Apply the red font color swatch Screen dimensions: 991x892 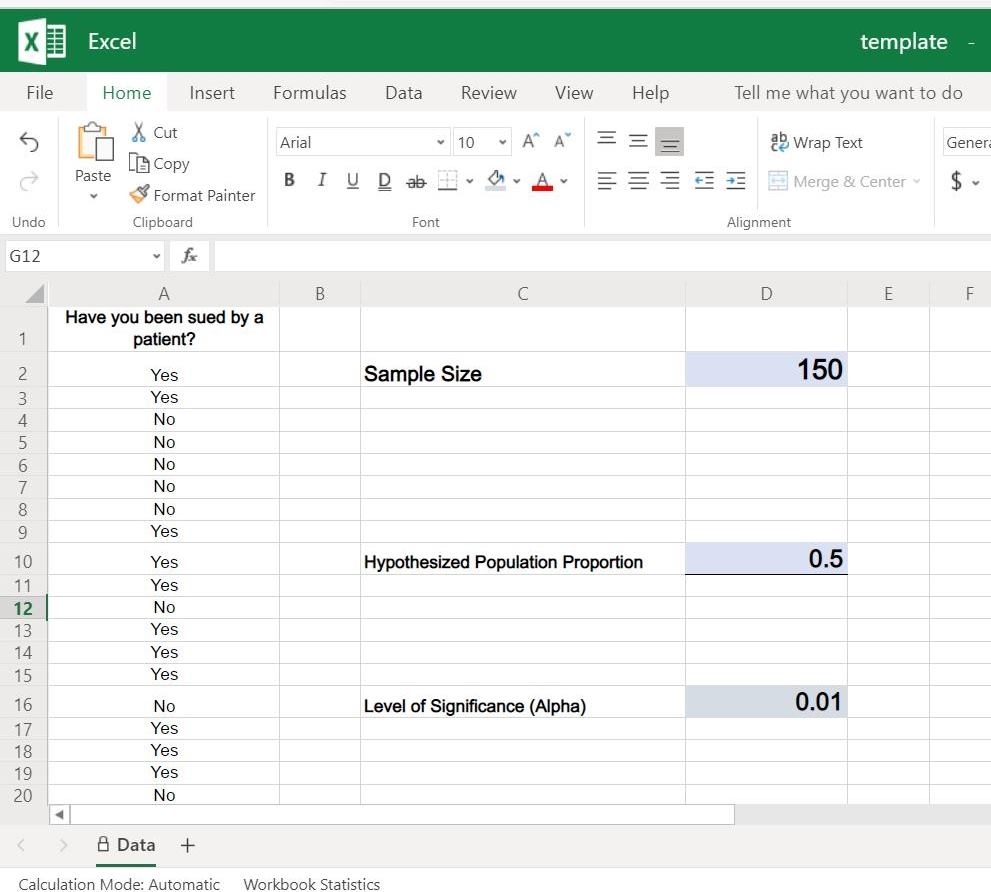click(x=542, y=181)
